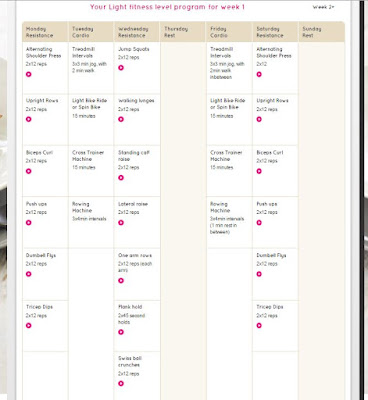
Task: Click the Plank hold exercise title
Action: point(130,307)
